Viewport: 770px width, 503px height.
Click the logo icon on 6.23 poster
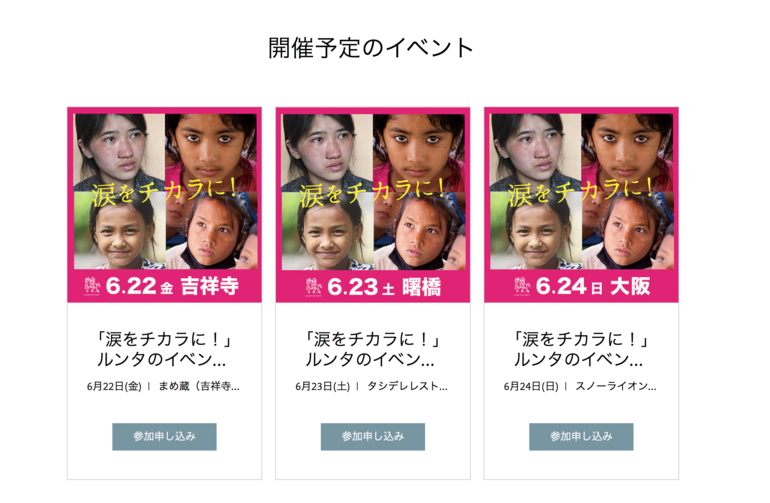point(313,287)
